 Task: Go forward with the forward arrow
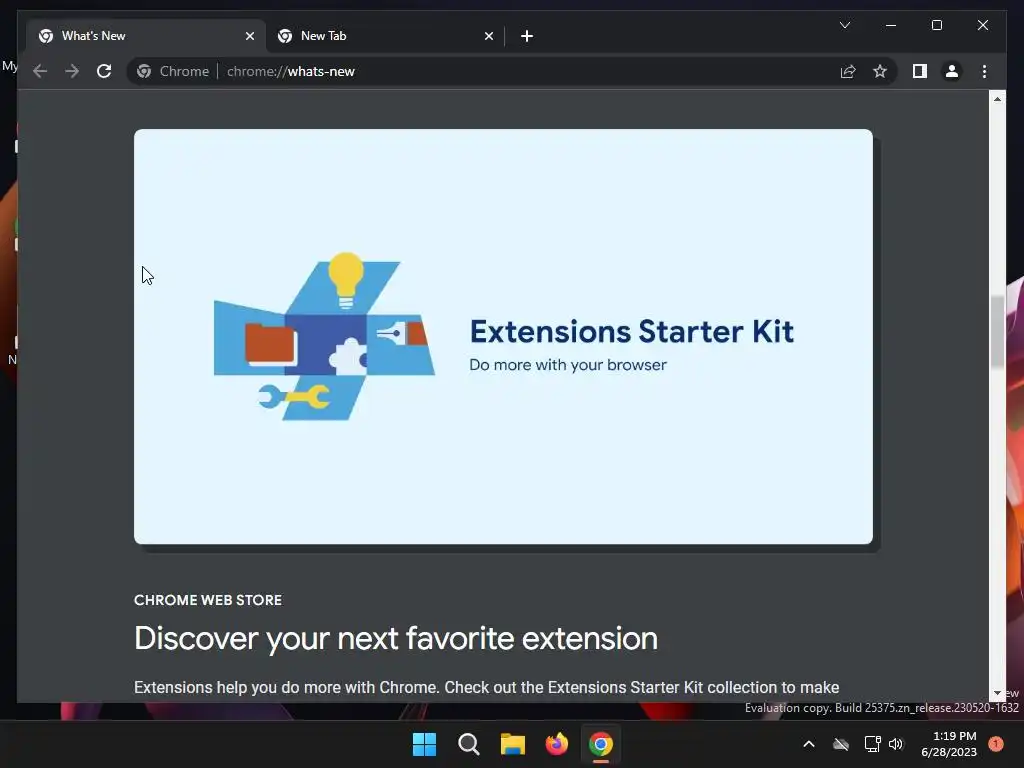click(x=72, y=71)
